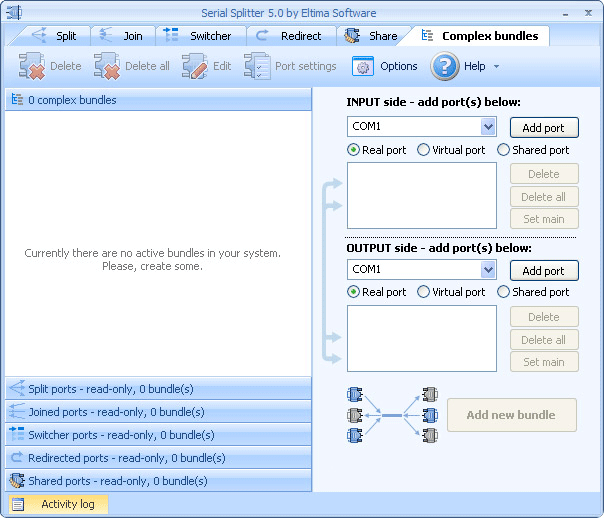Click the application icon in the title bar
The image size is (604, 518).
pos(14,13)
